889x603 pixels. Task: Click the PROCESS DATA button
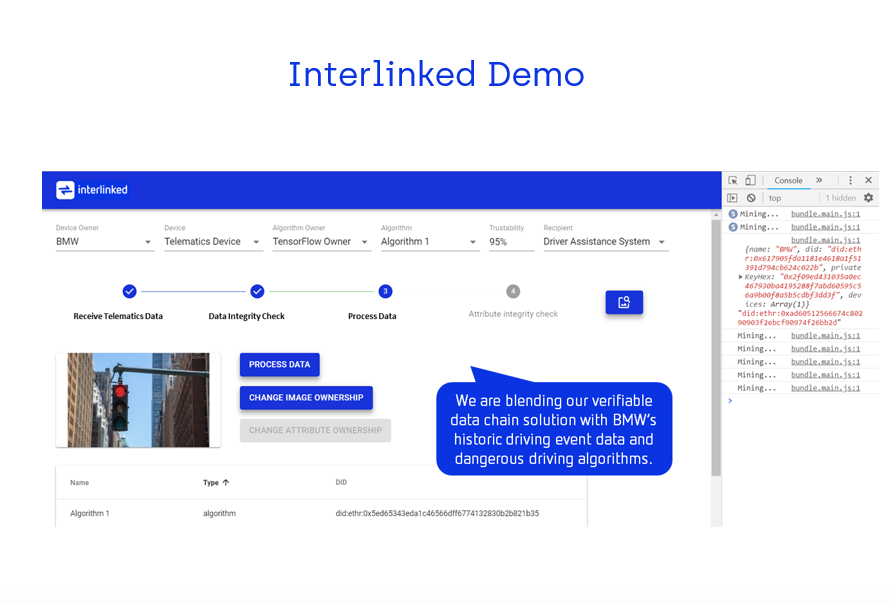pyautogui.click(x=280, y=364)
